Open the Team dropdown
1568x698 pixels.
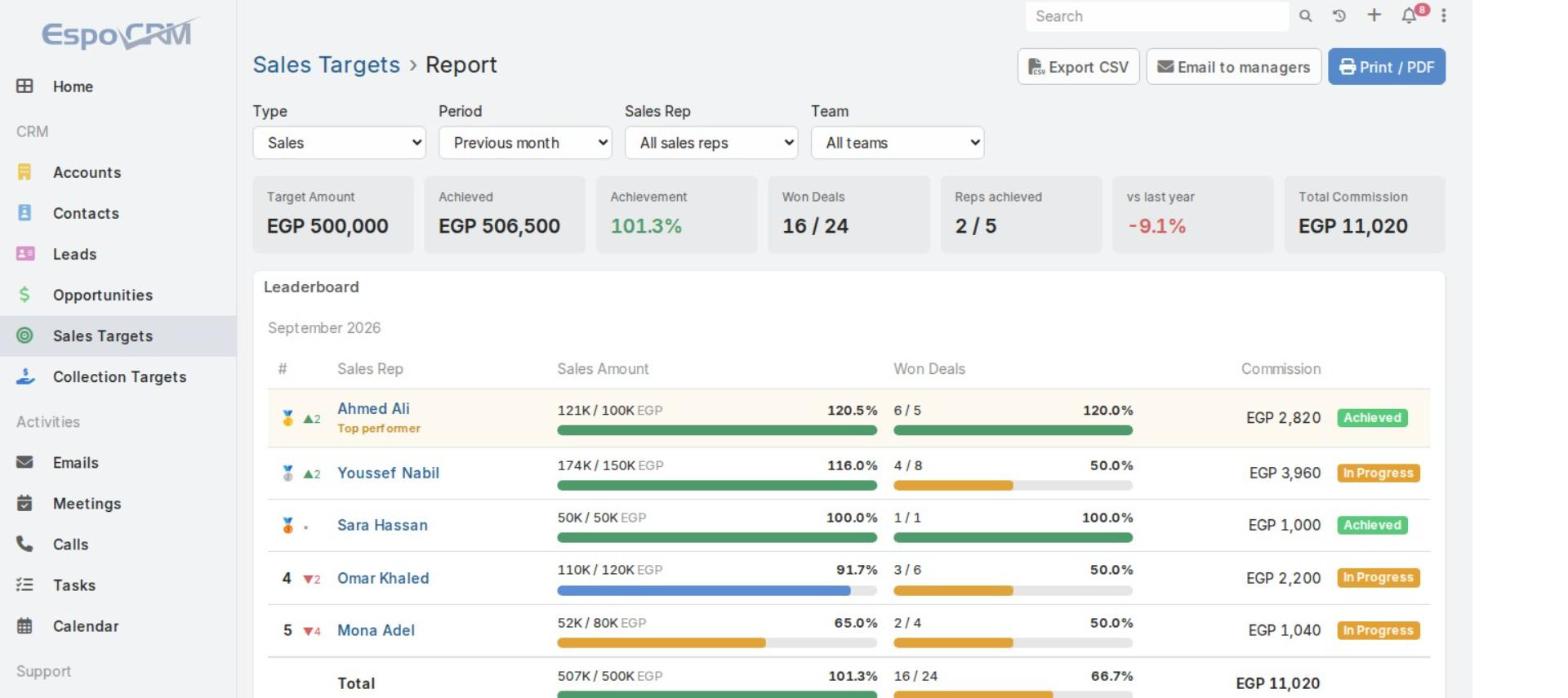pos(897,143)
